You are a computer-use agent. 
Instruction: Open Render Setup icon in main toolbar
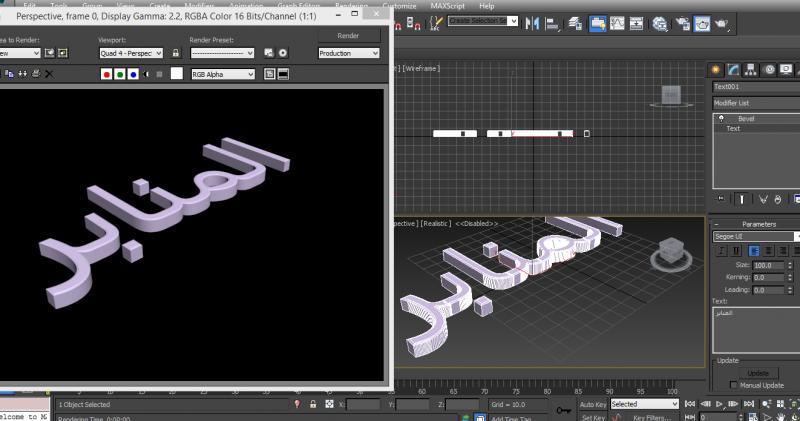pos(683,23)
